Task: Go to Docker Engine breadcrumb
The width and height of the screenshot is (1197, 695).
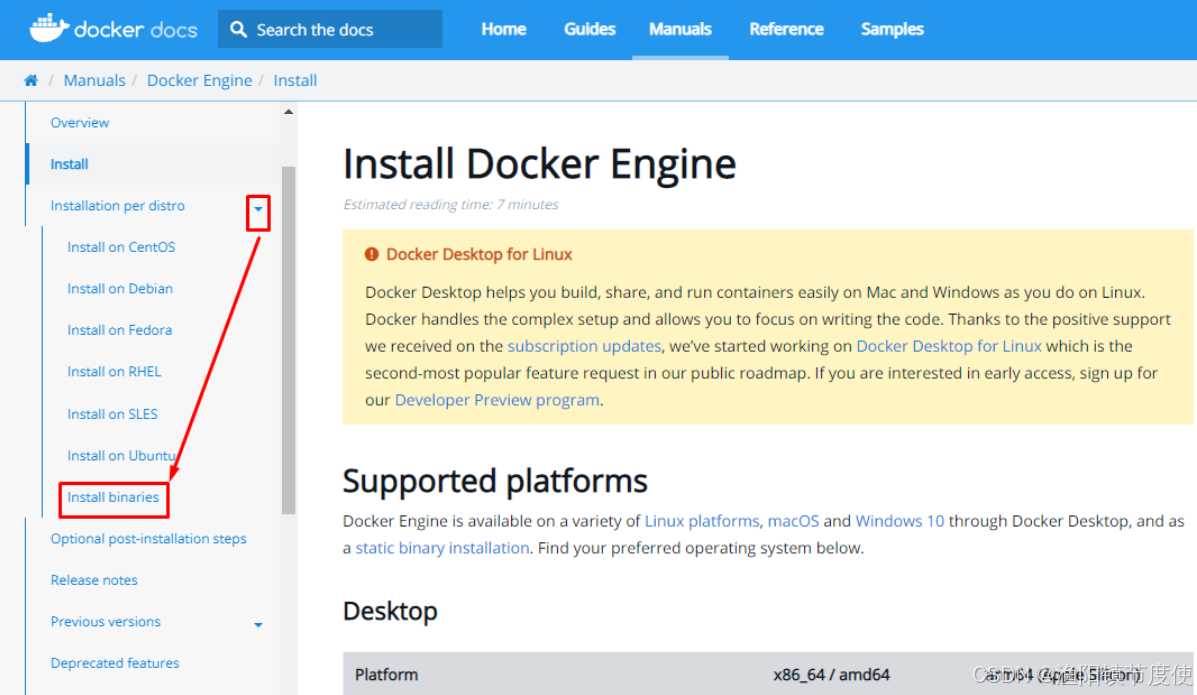Action: click(199, 80)
